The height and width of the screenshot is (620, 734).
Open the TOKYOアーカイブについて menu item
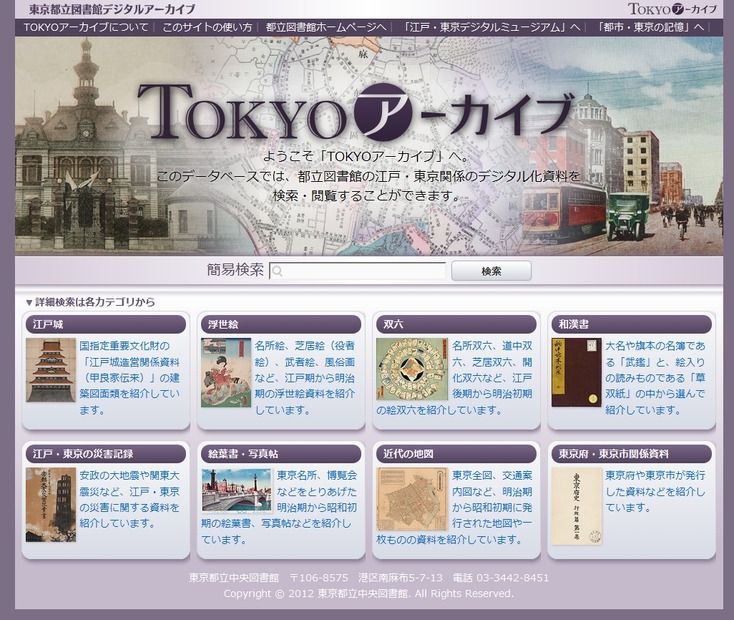(x=86, y=27)
